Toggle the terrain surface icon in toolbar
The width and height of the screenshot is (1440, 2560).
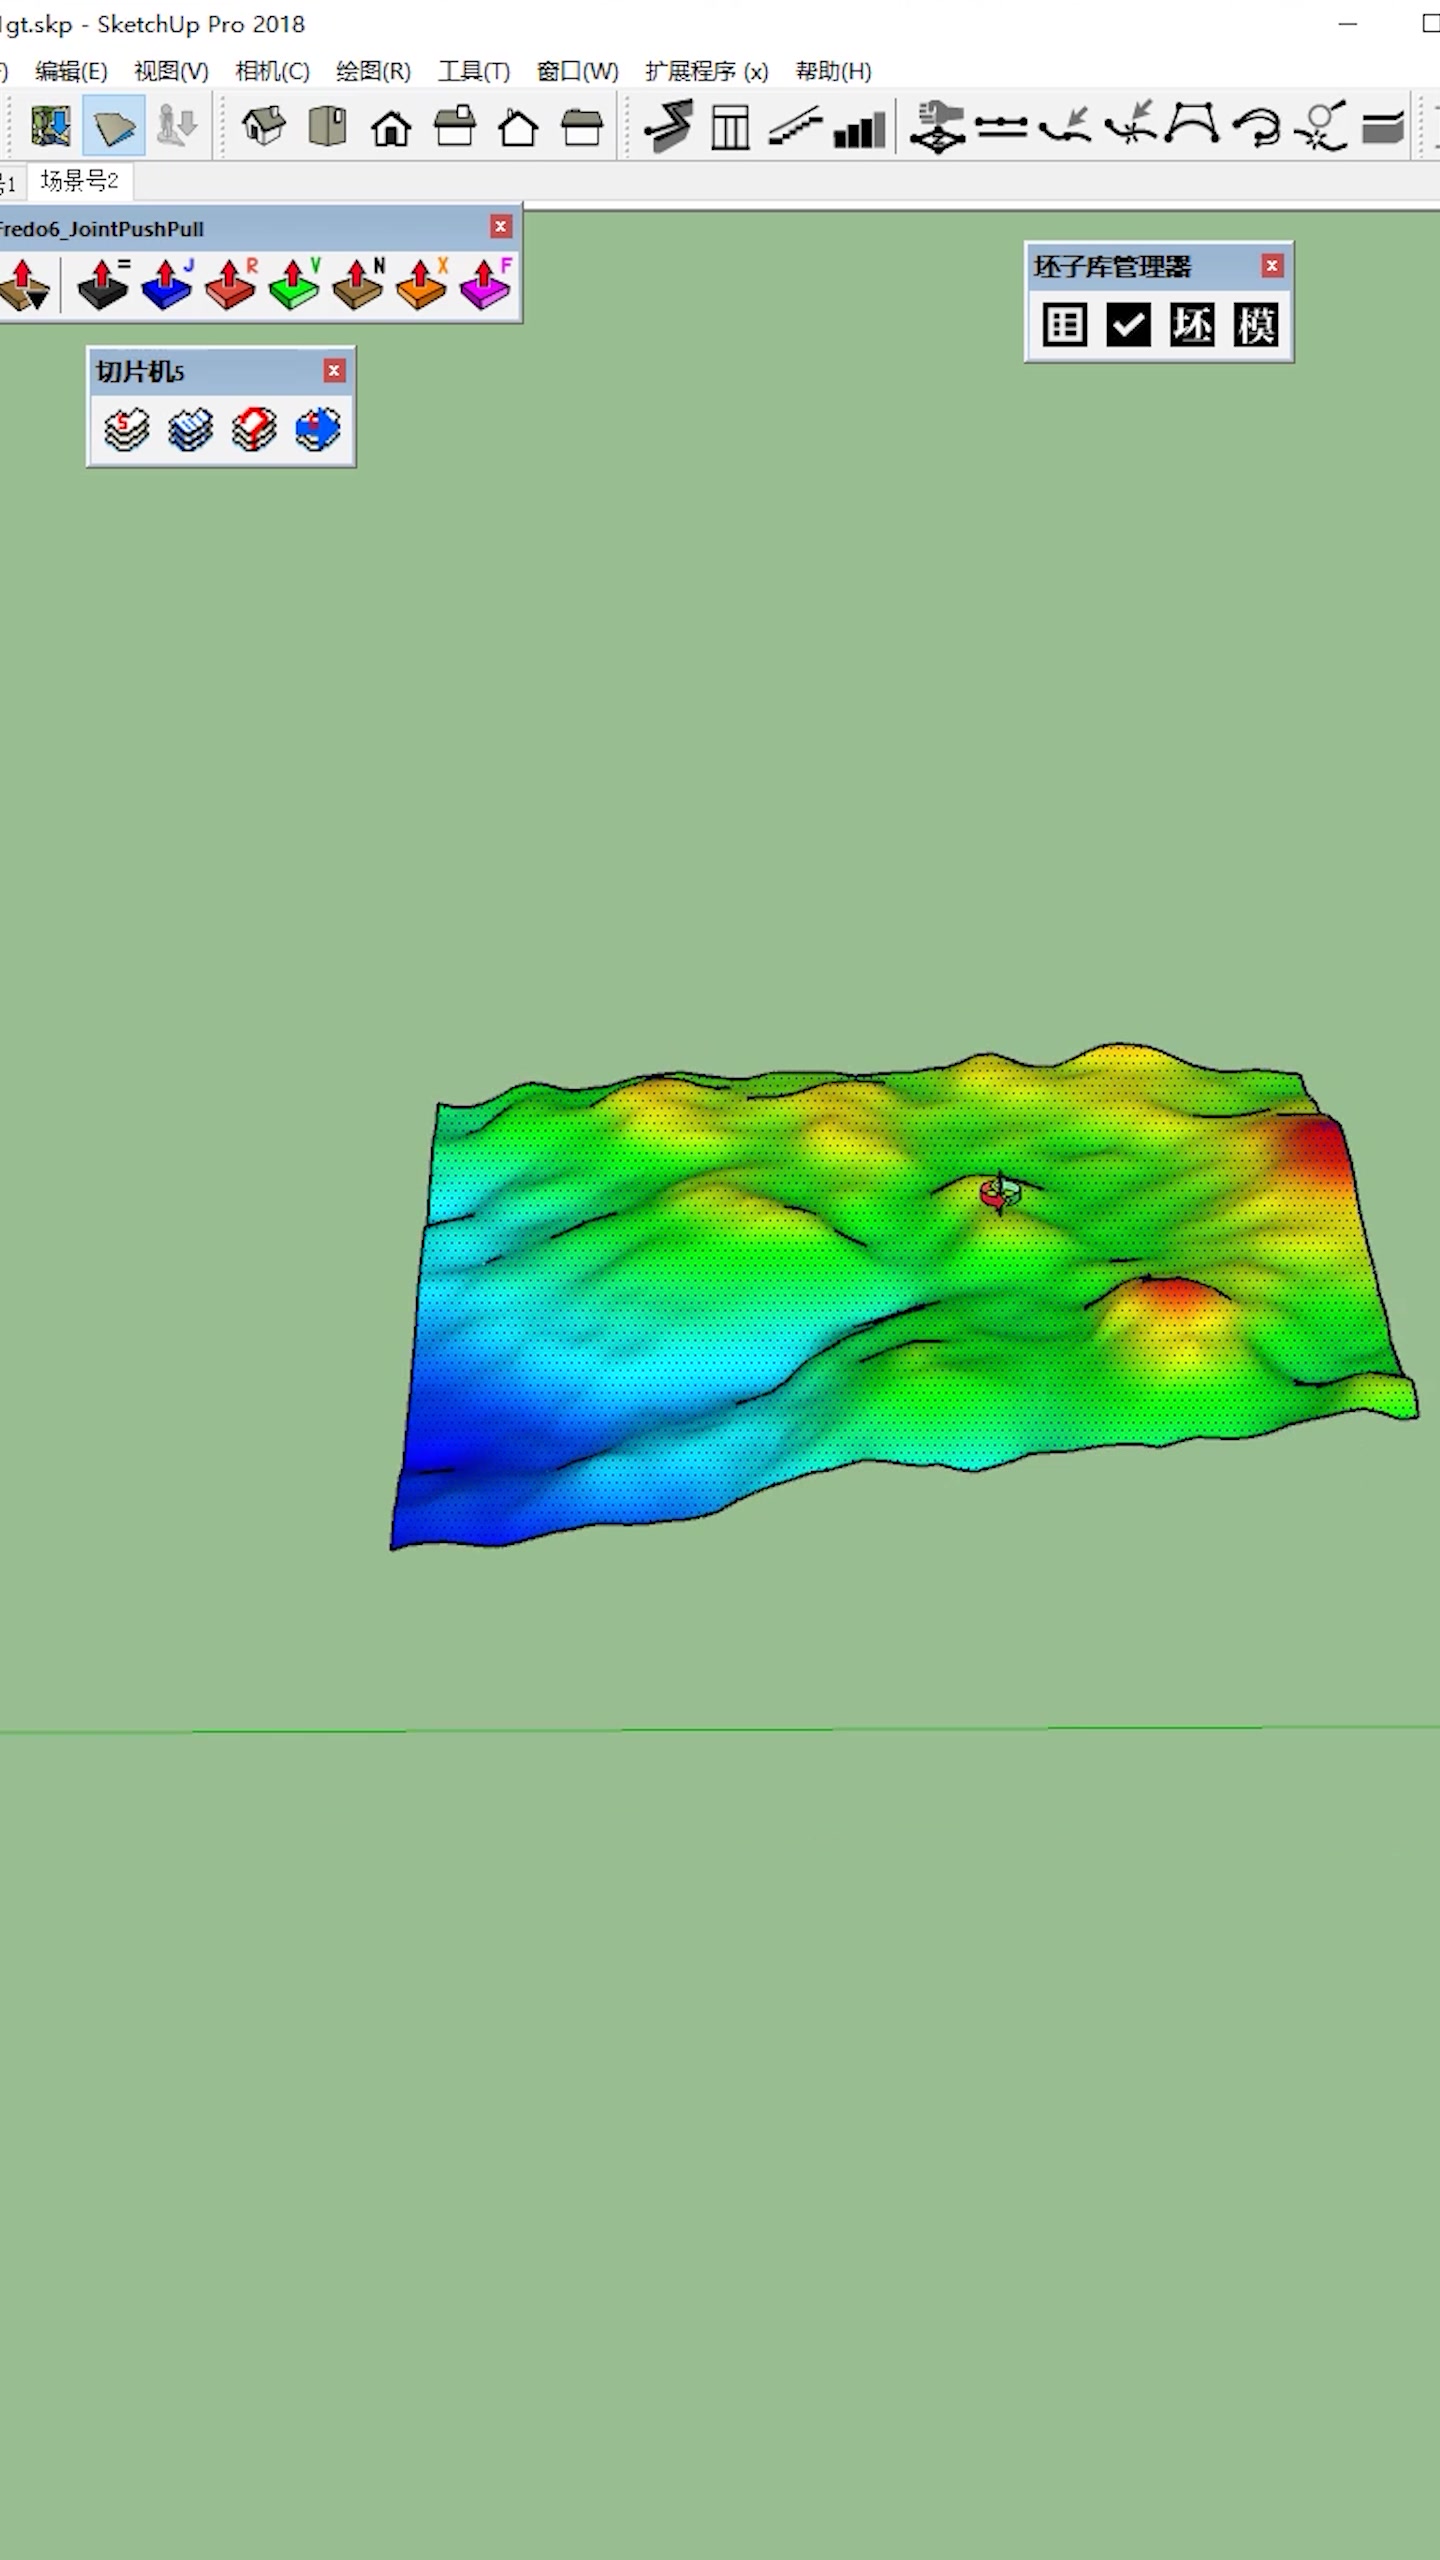coord(114,127)
